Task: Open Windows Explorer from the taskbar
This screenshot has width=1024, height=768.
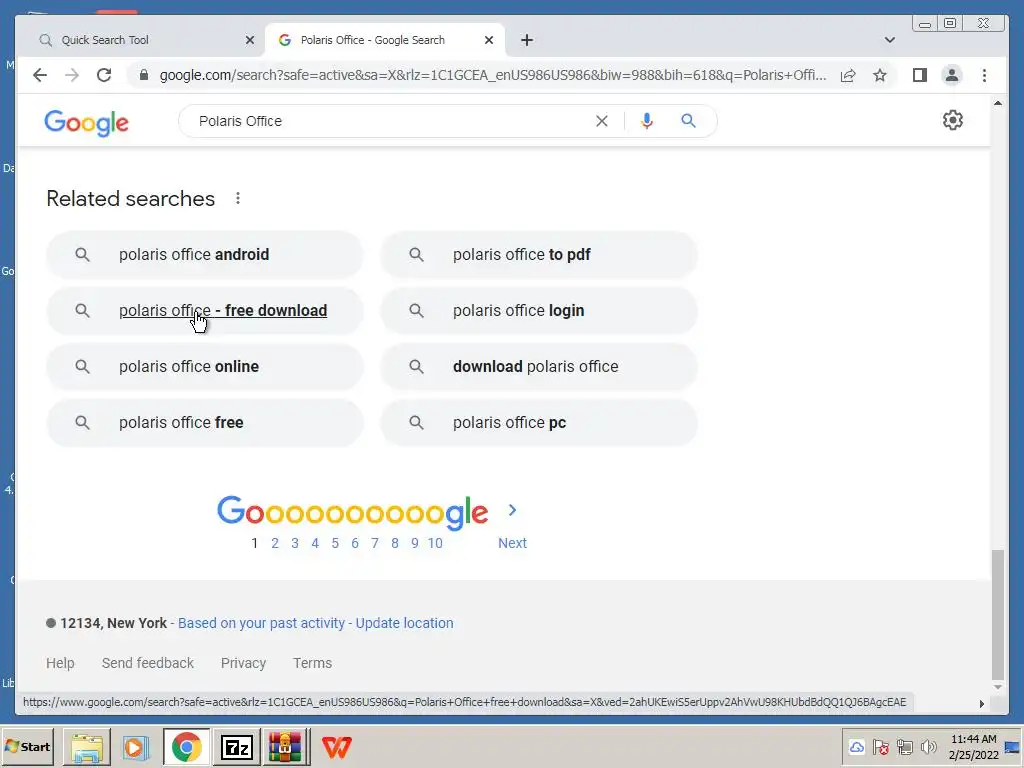Action: tap(87, 747)
